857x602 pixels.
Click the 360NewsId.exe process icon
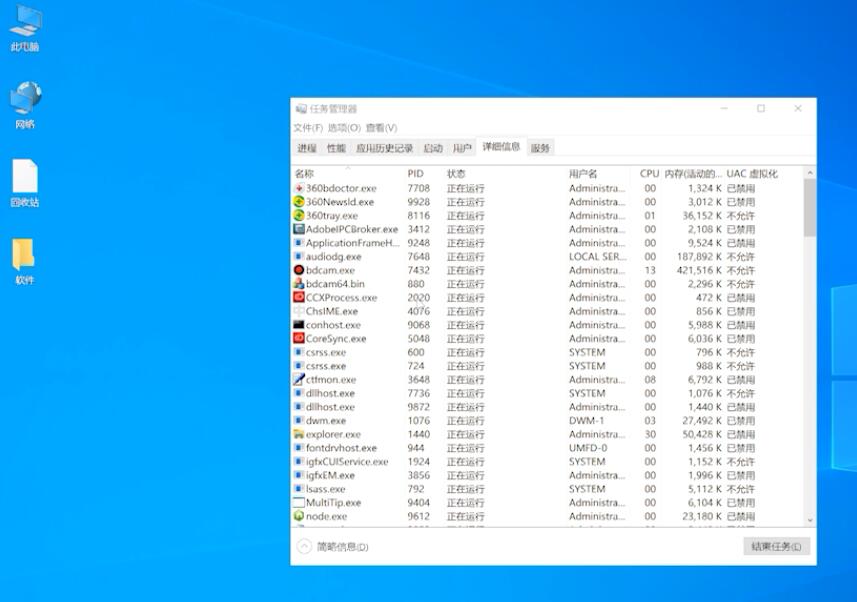[298, 202]
